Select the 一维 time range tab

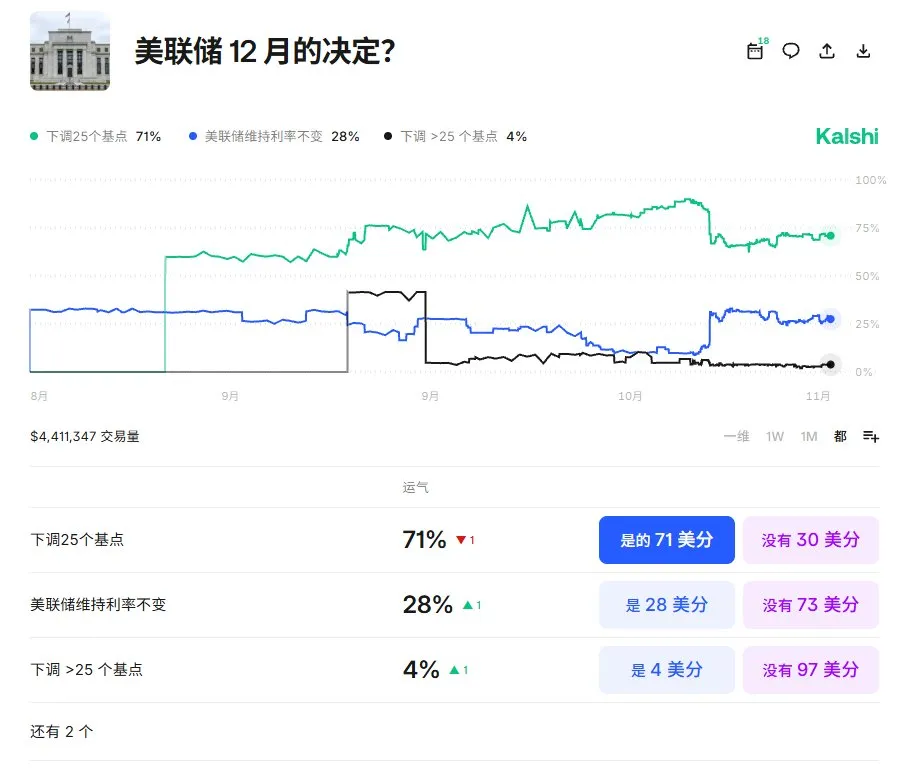736,436
